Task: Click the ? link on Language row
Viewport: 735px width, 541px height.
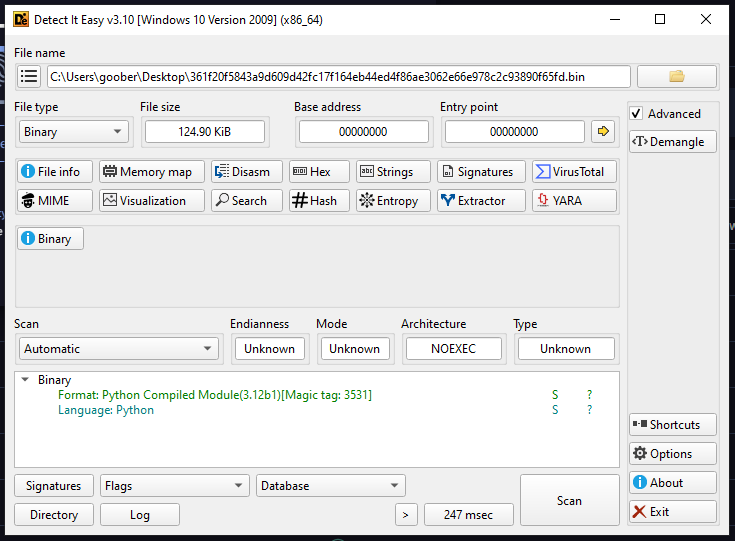Action: tap(590, 410)
